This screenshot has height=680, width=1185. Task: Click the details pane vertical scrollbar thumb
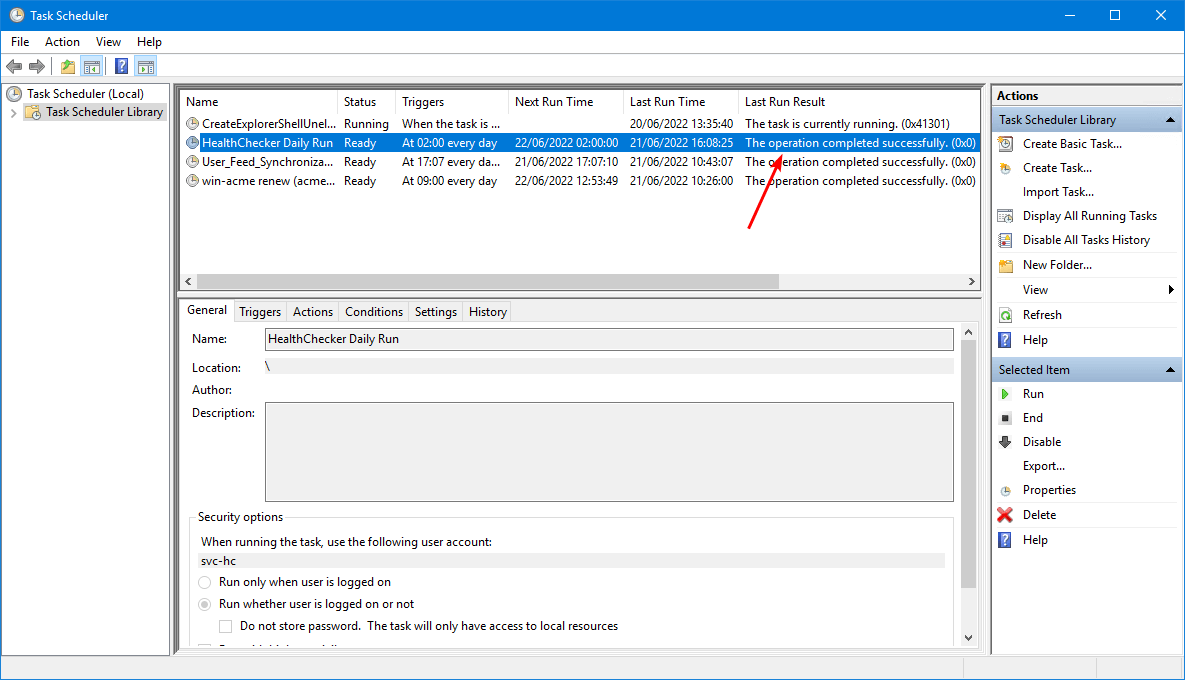[x=968, y=464]
